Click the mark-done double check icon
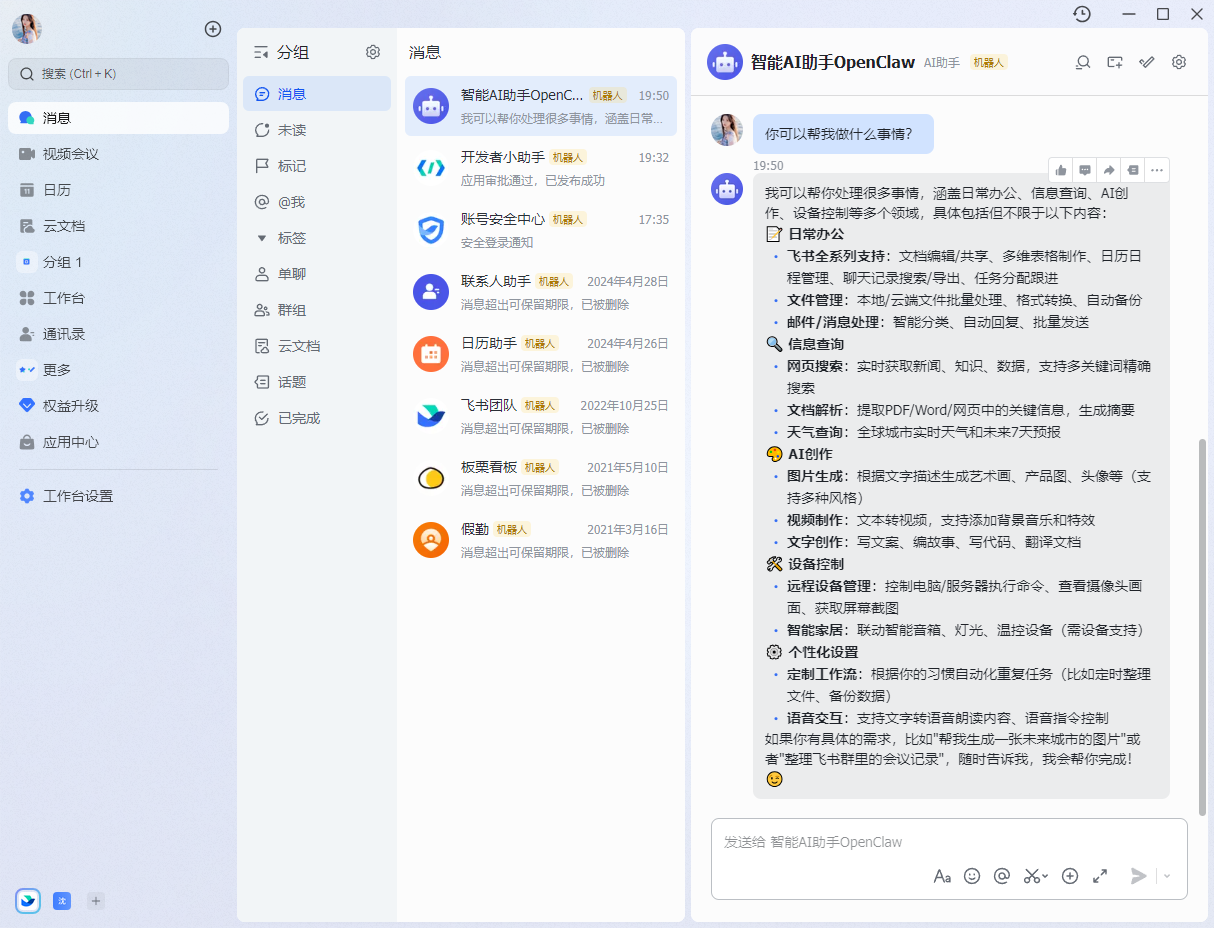This screenshot has width=1214, height=928. 1147,62
